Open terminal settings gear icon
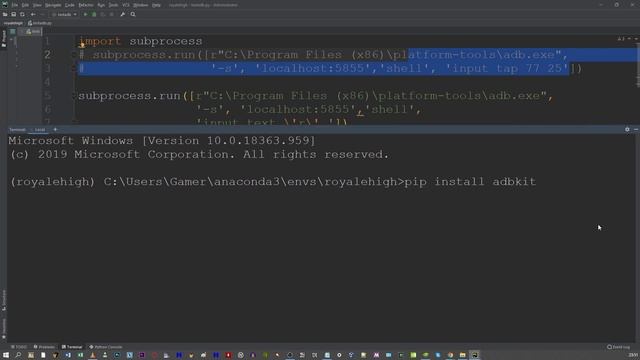 627,129
